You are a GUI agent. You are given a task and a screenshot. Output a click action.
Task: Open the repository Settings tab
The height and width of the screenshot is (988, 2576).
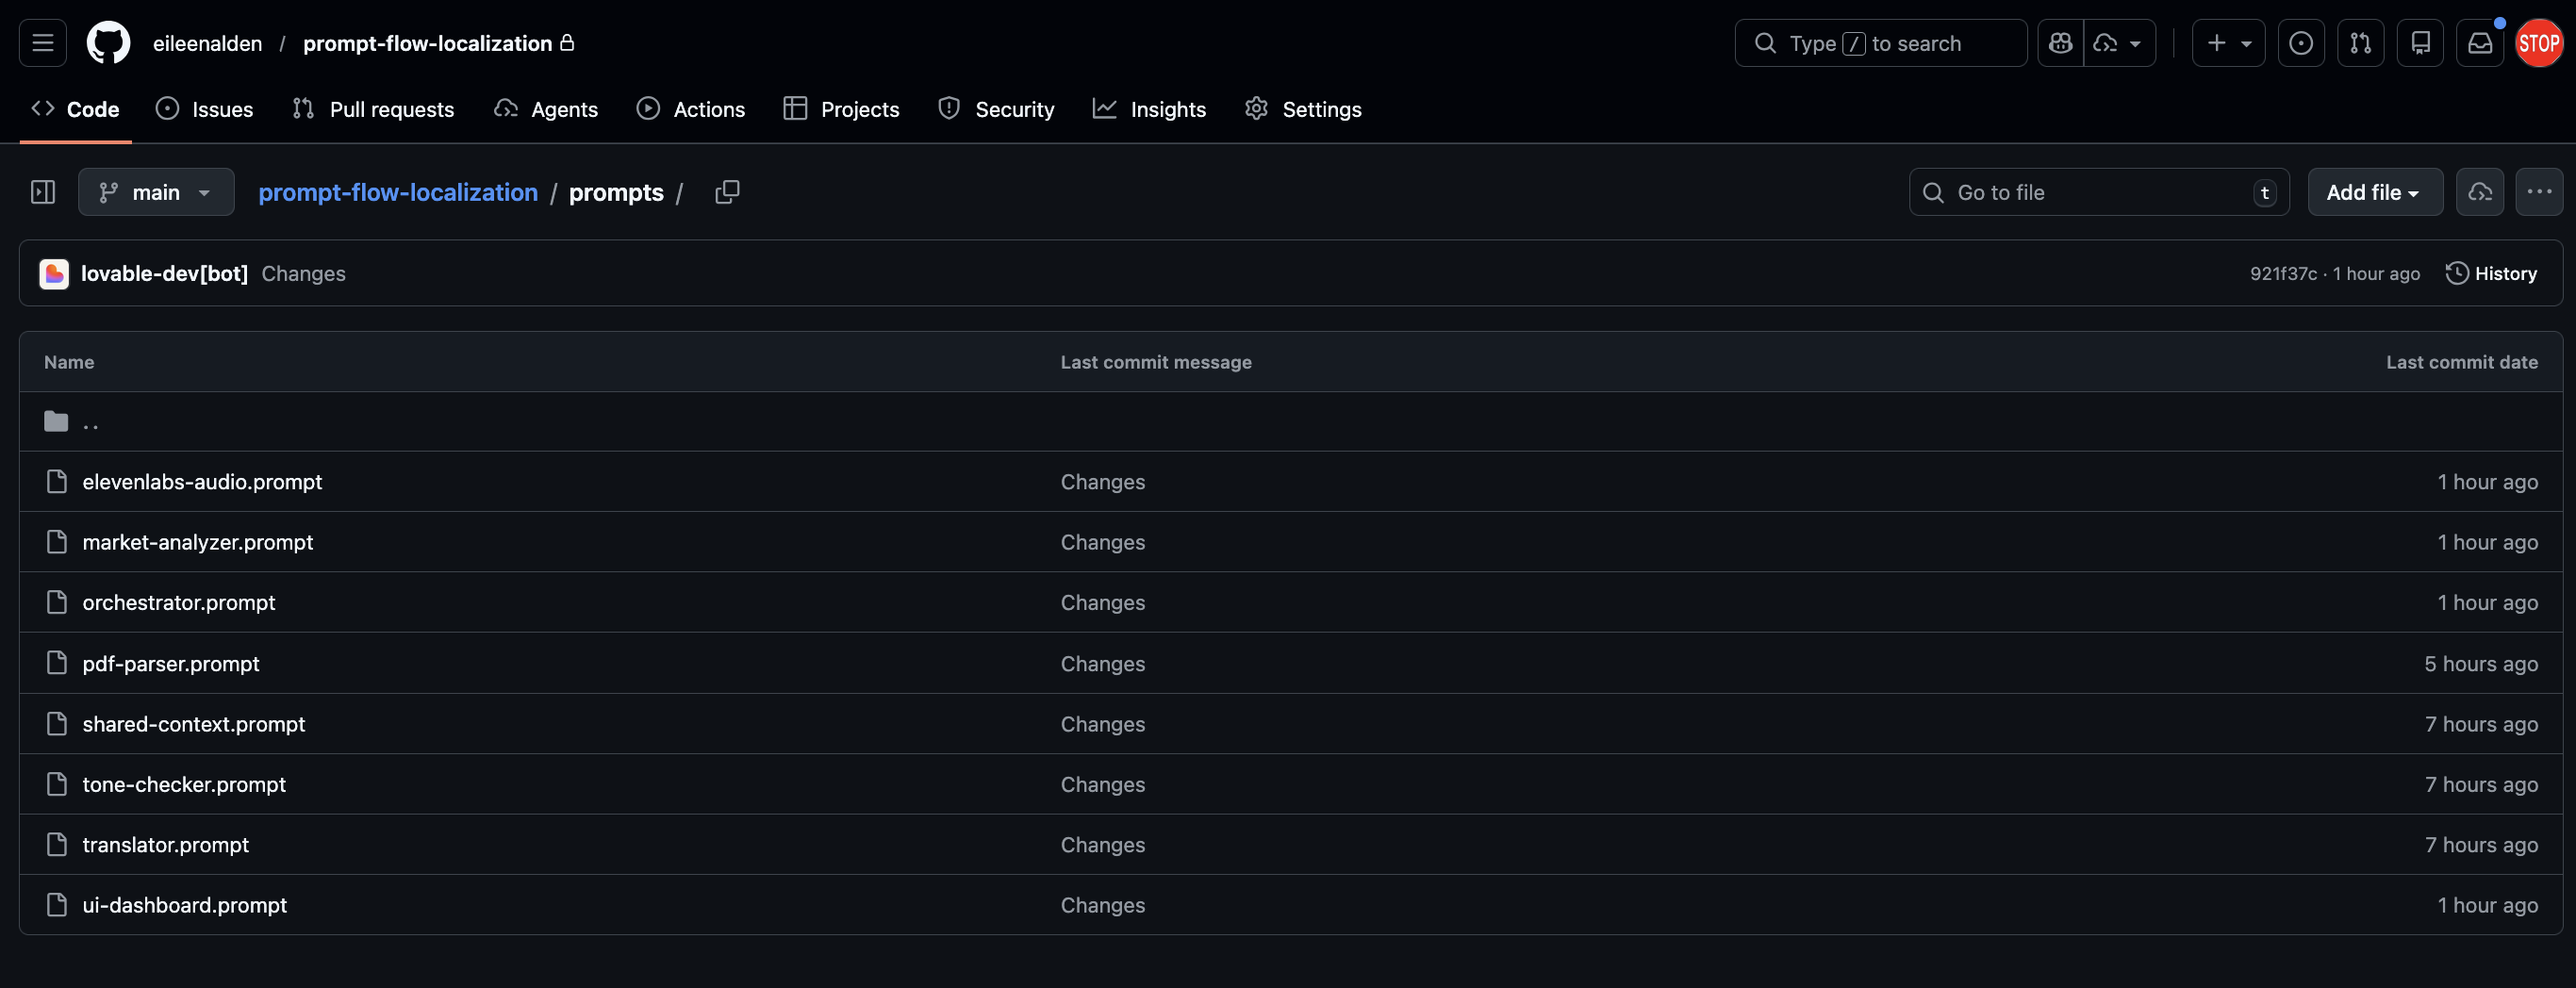tap(1303, 109)
